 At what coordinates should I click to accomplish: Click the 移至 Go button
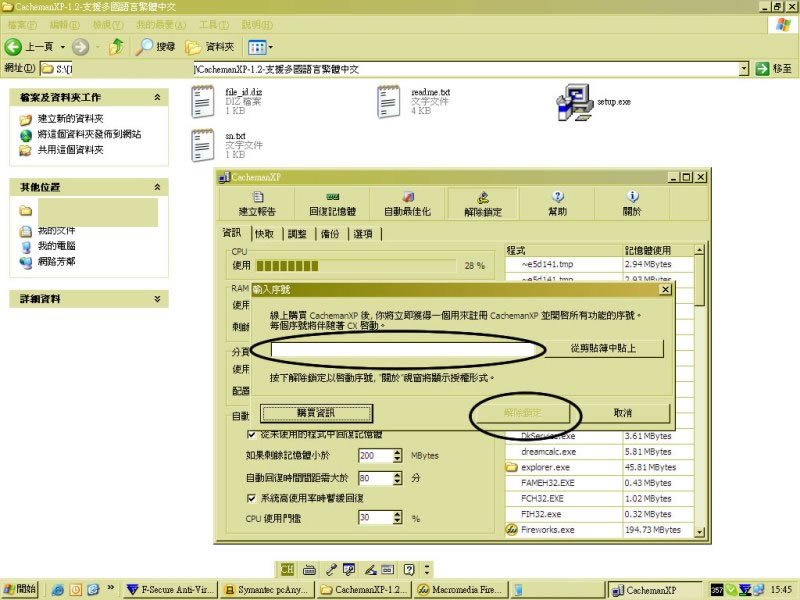pos(774,68)
